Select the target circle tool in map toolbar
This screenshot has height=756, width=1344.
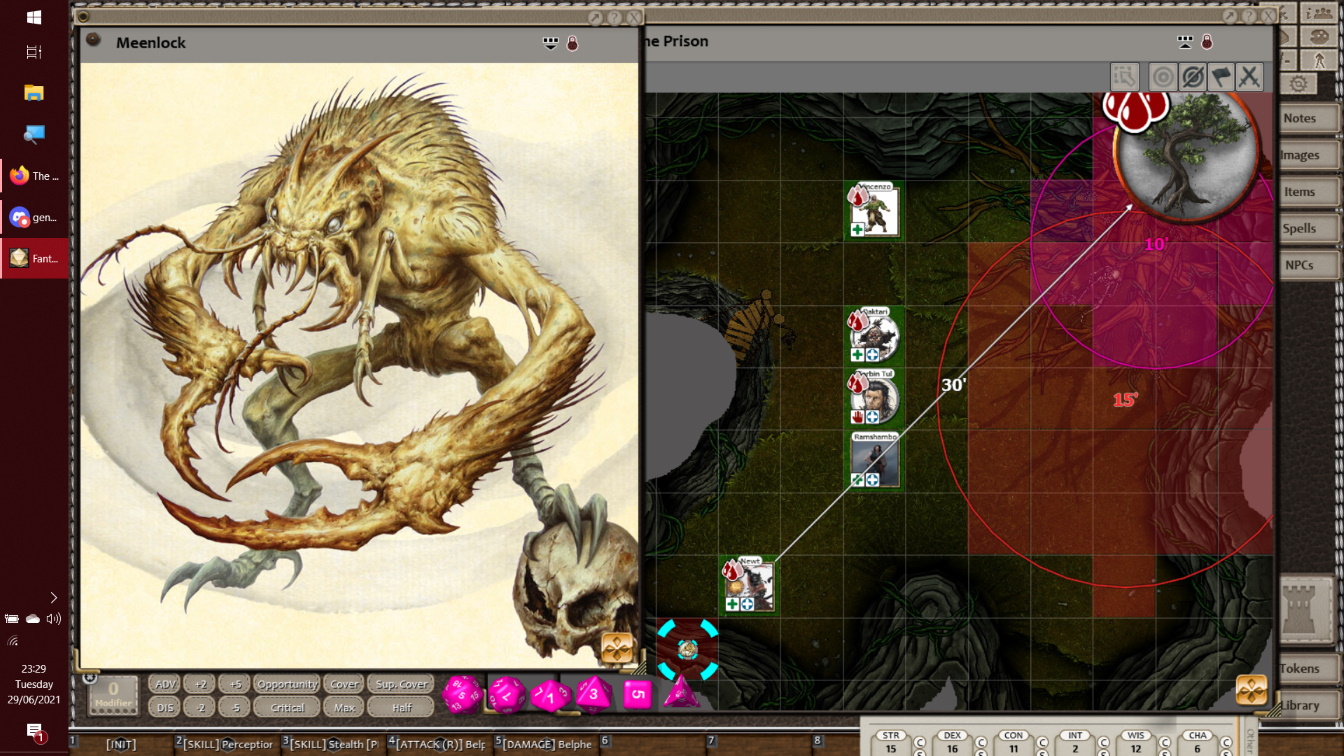[x=1162, y=77]
